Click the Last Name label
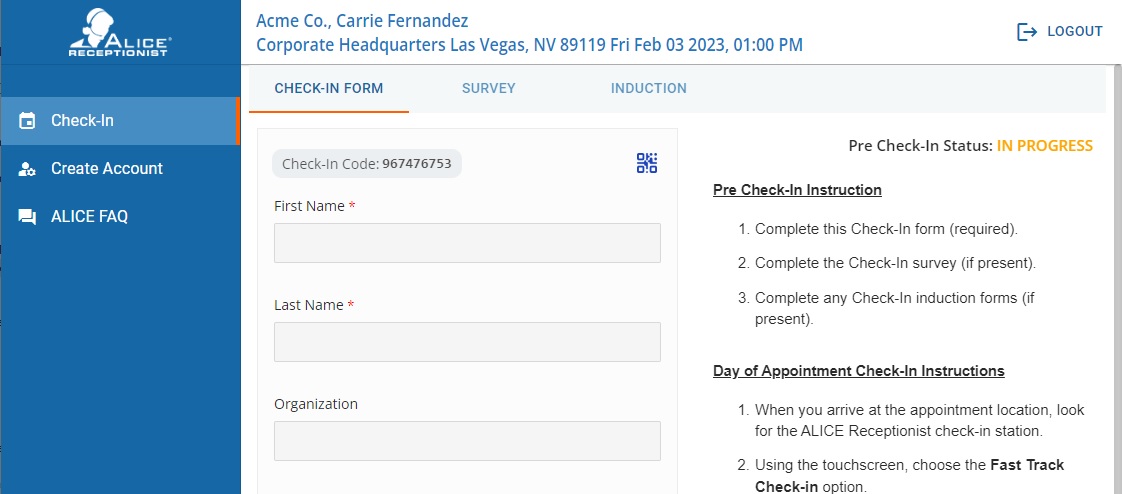Viewport: 1122px width, 494px height. click(314, 305)
